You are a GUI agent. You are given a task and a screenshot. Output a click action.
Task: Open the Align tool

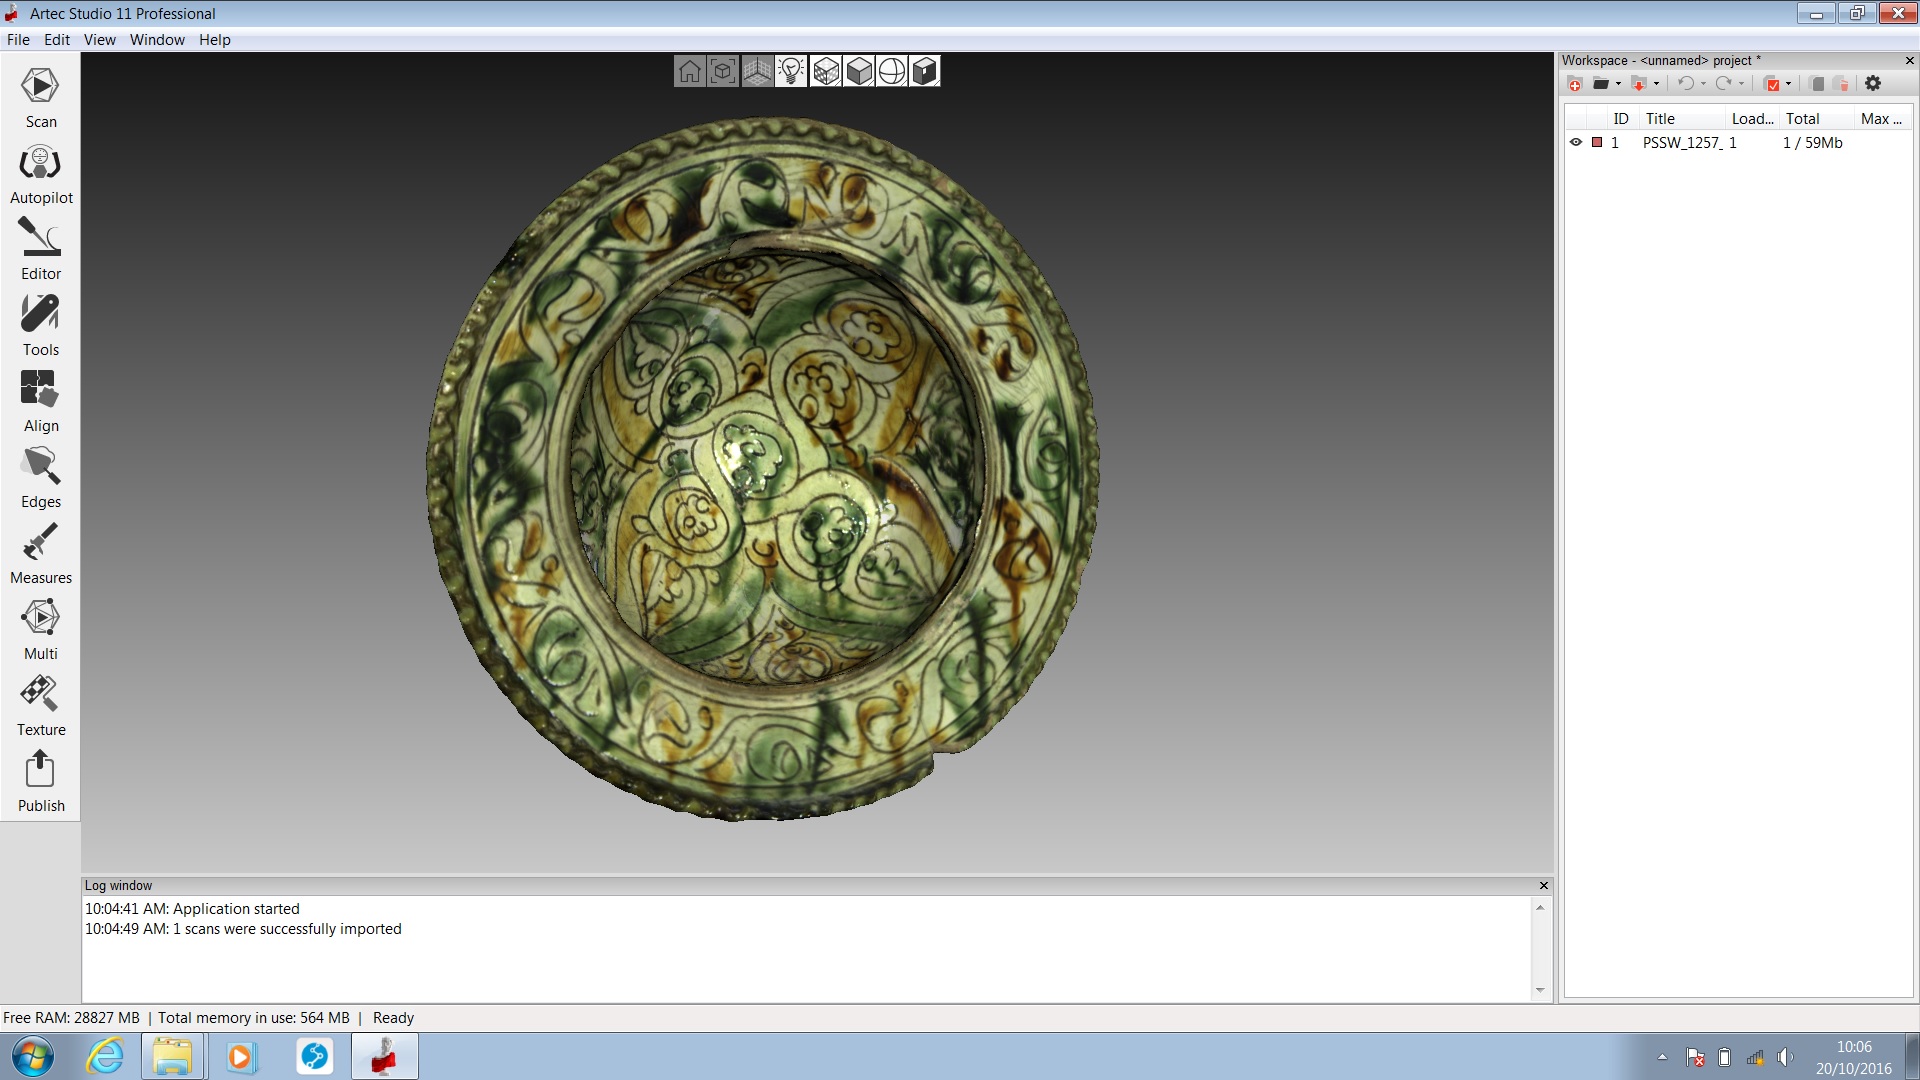pyautogui.click(x=40, y=402)
